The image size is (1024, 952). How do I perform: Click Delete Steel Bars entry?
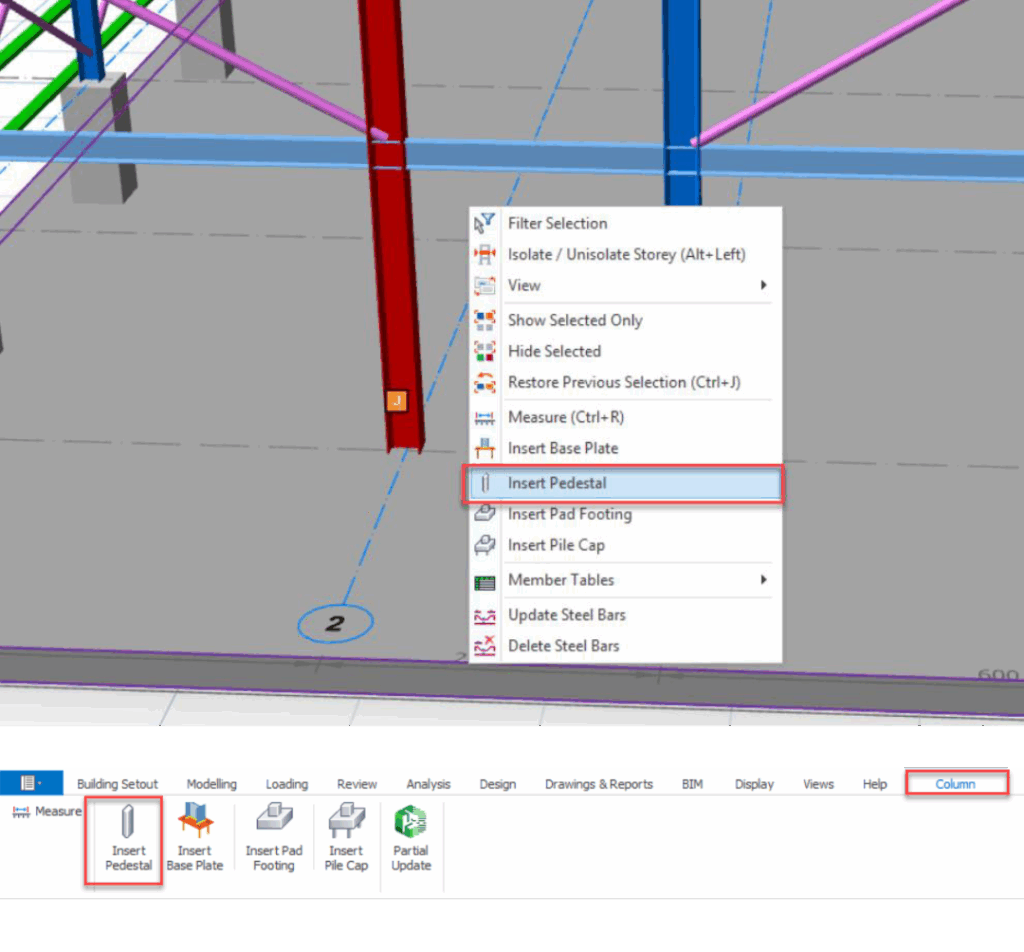563,646
